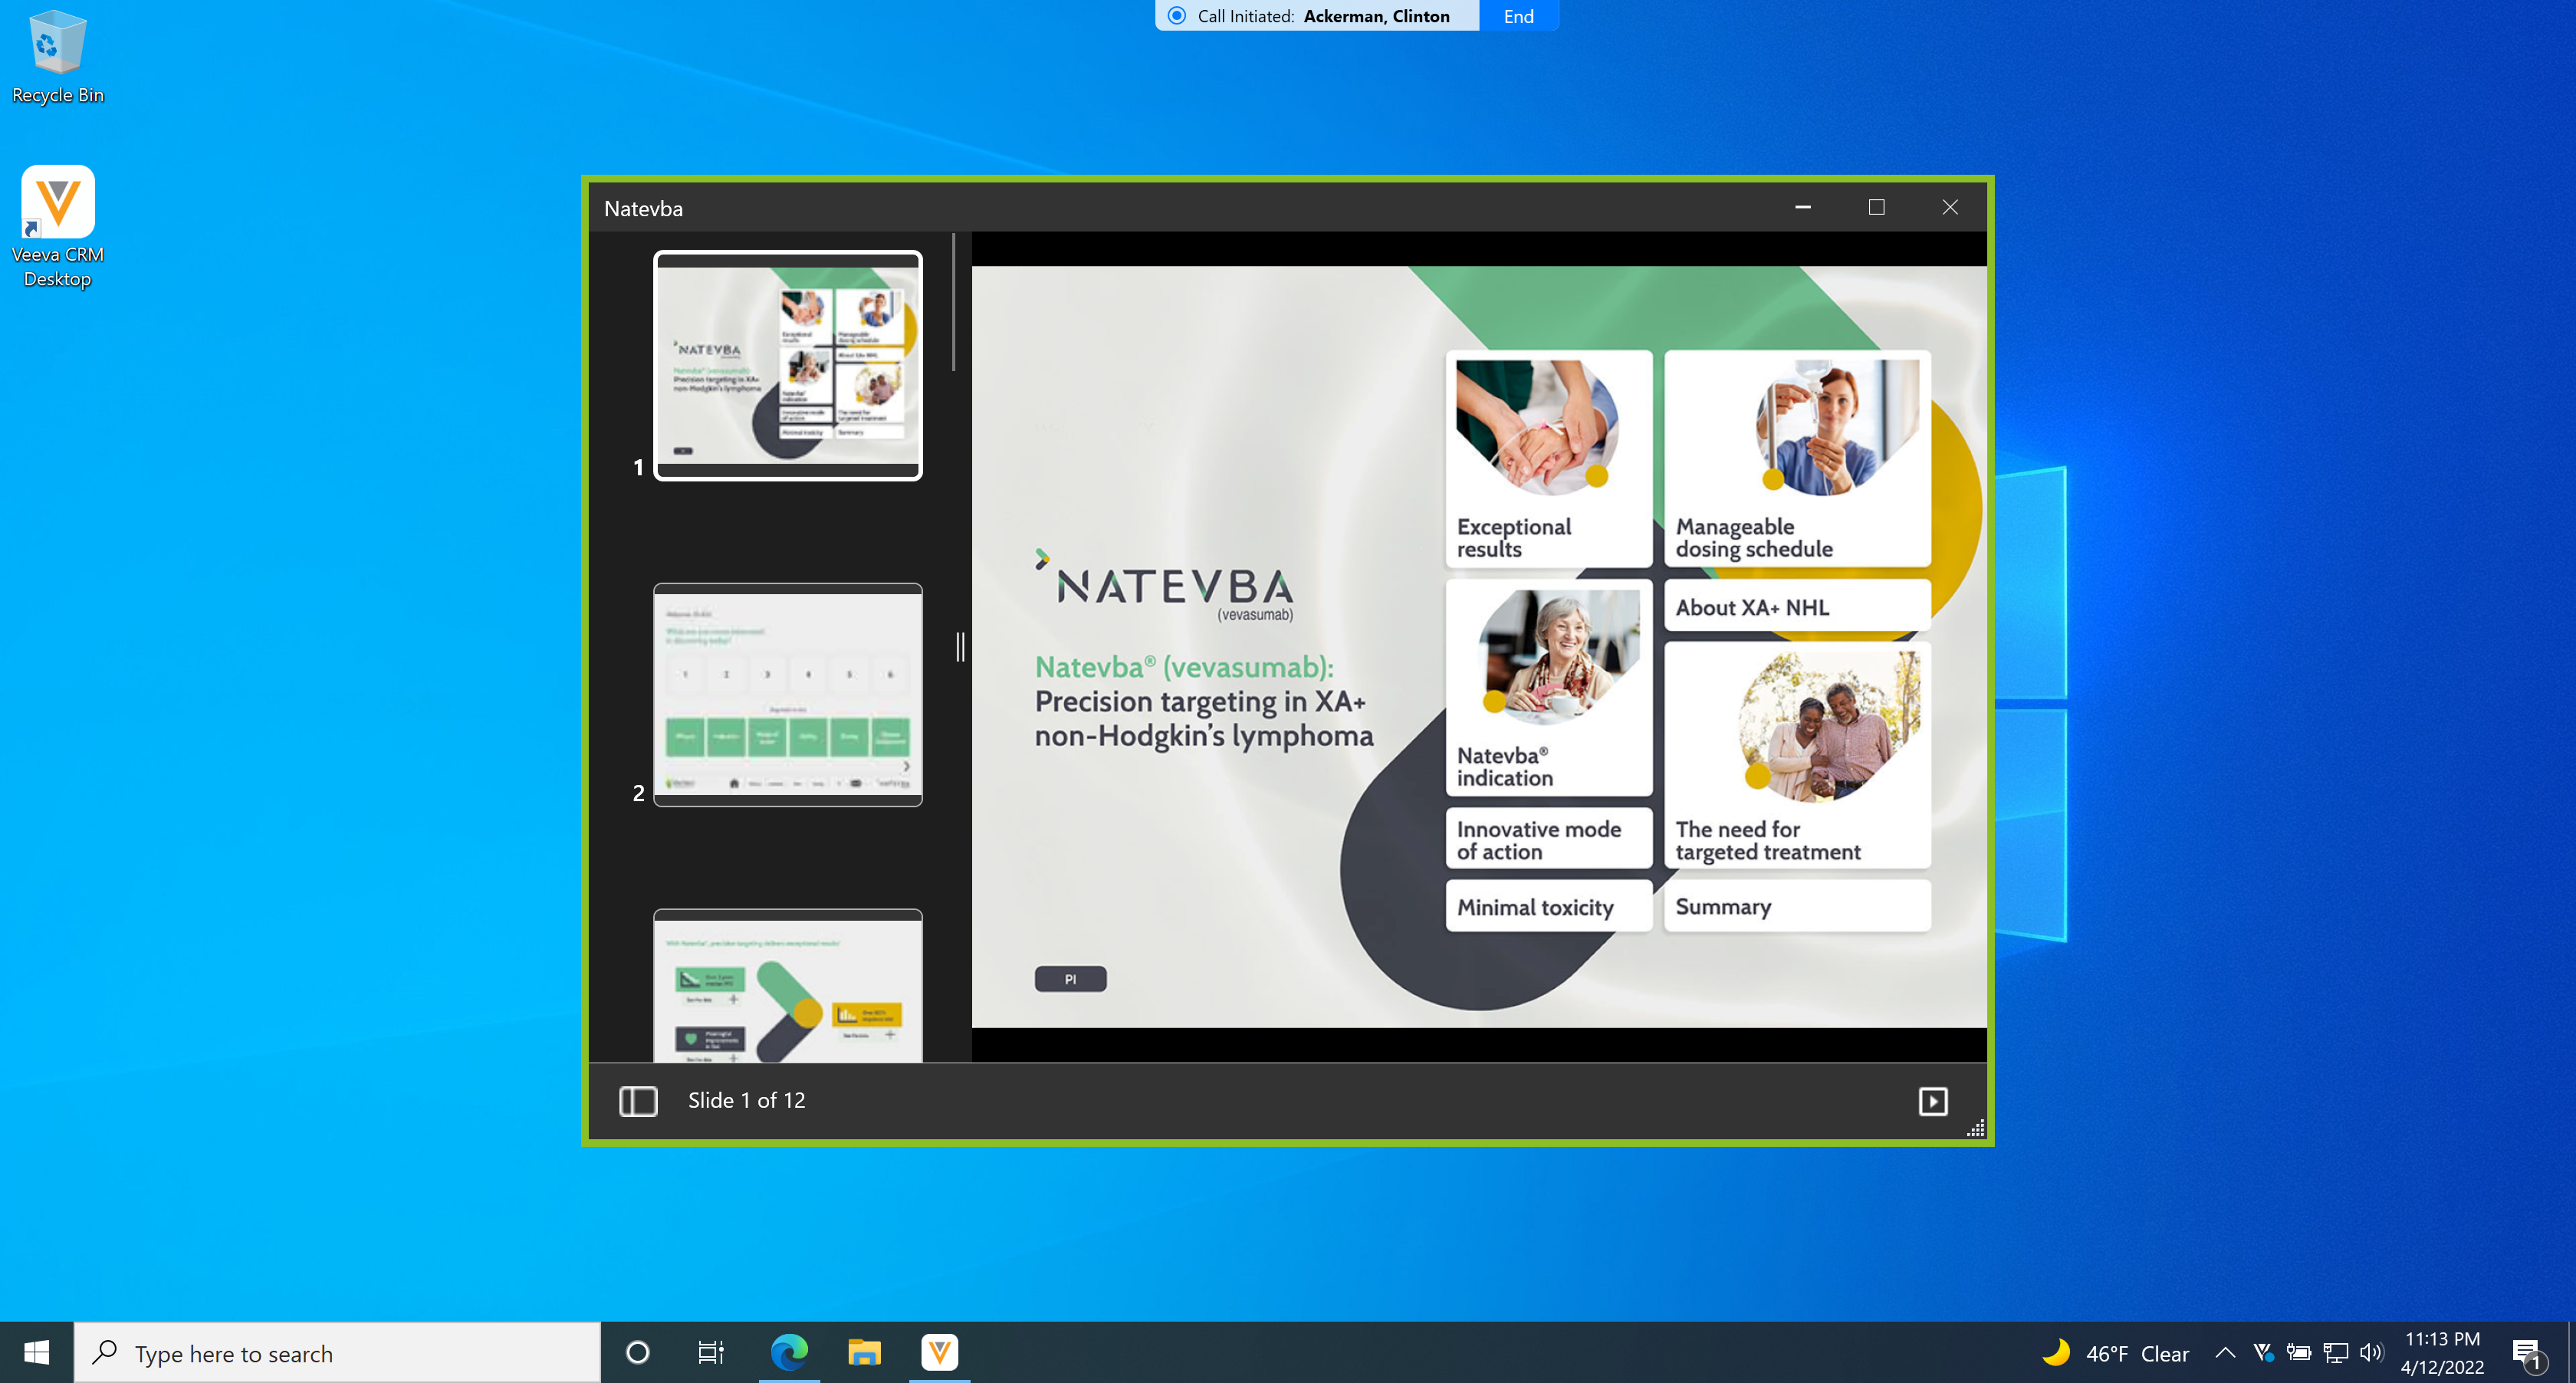
Task: Click Cortana circle icon
Action: pos(637,1352)
